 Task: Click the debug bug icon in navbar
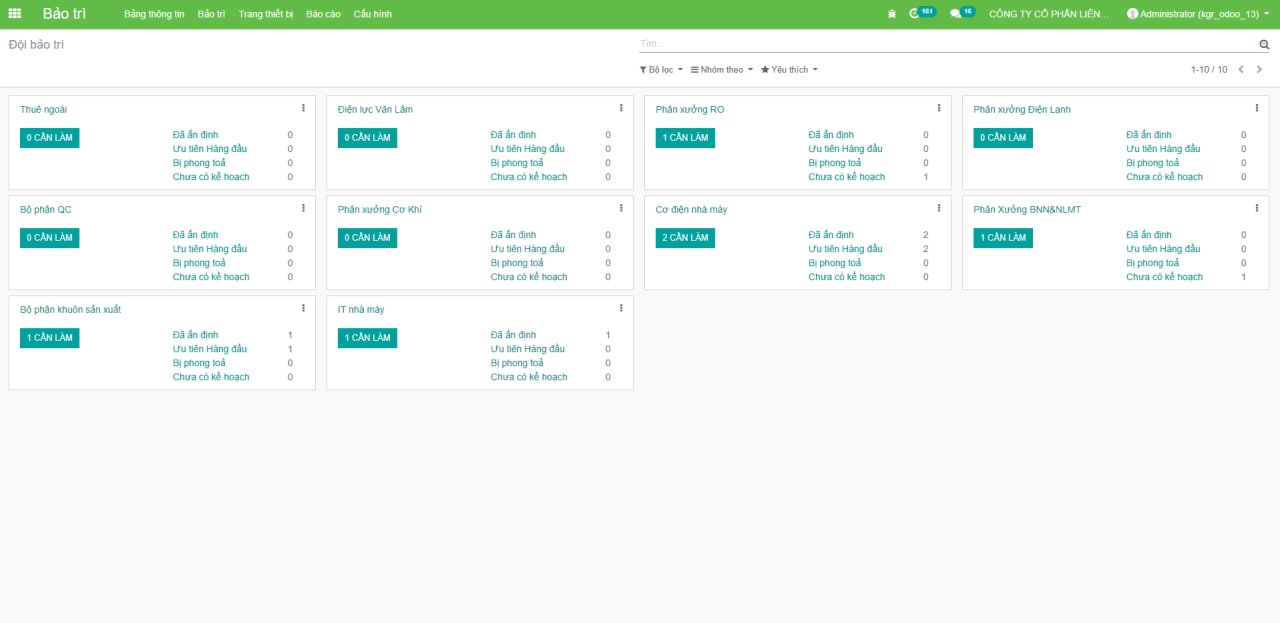(x=892, y=14)
